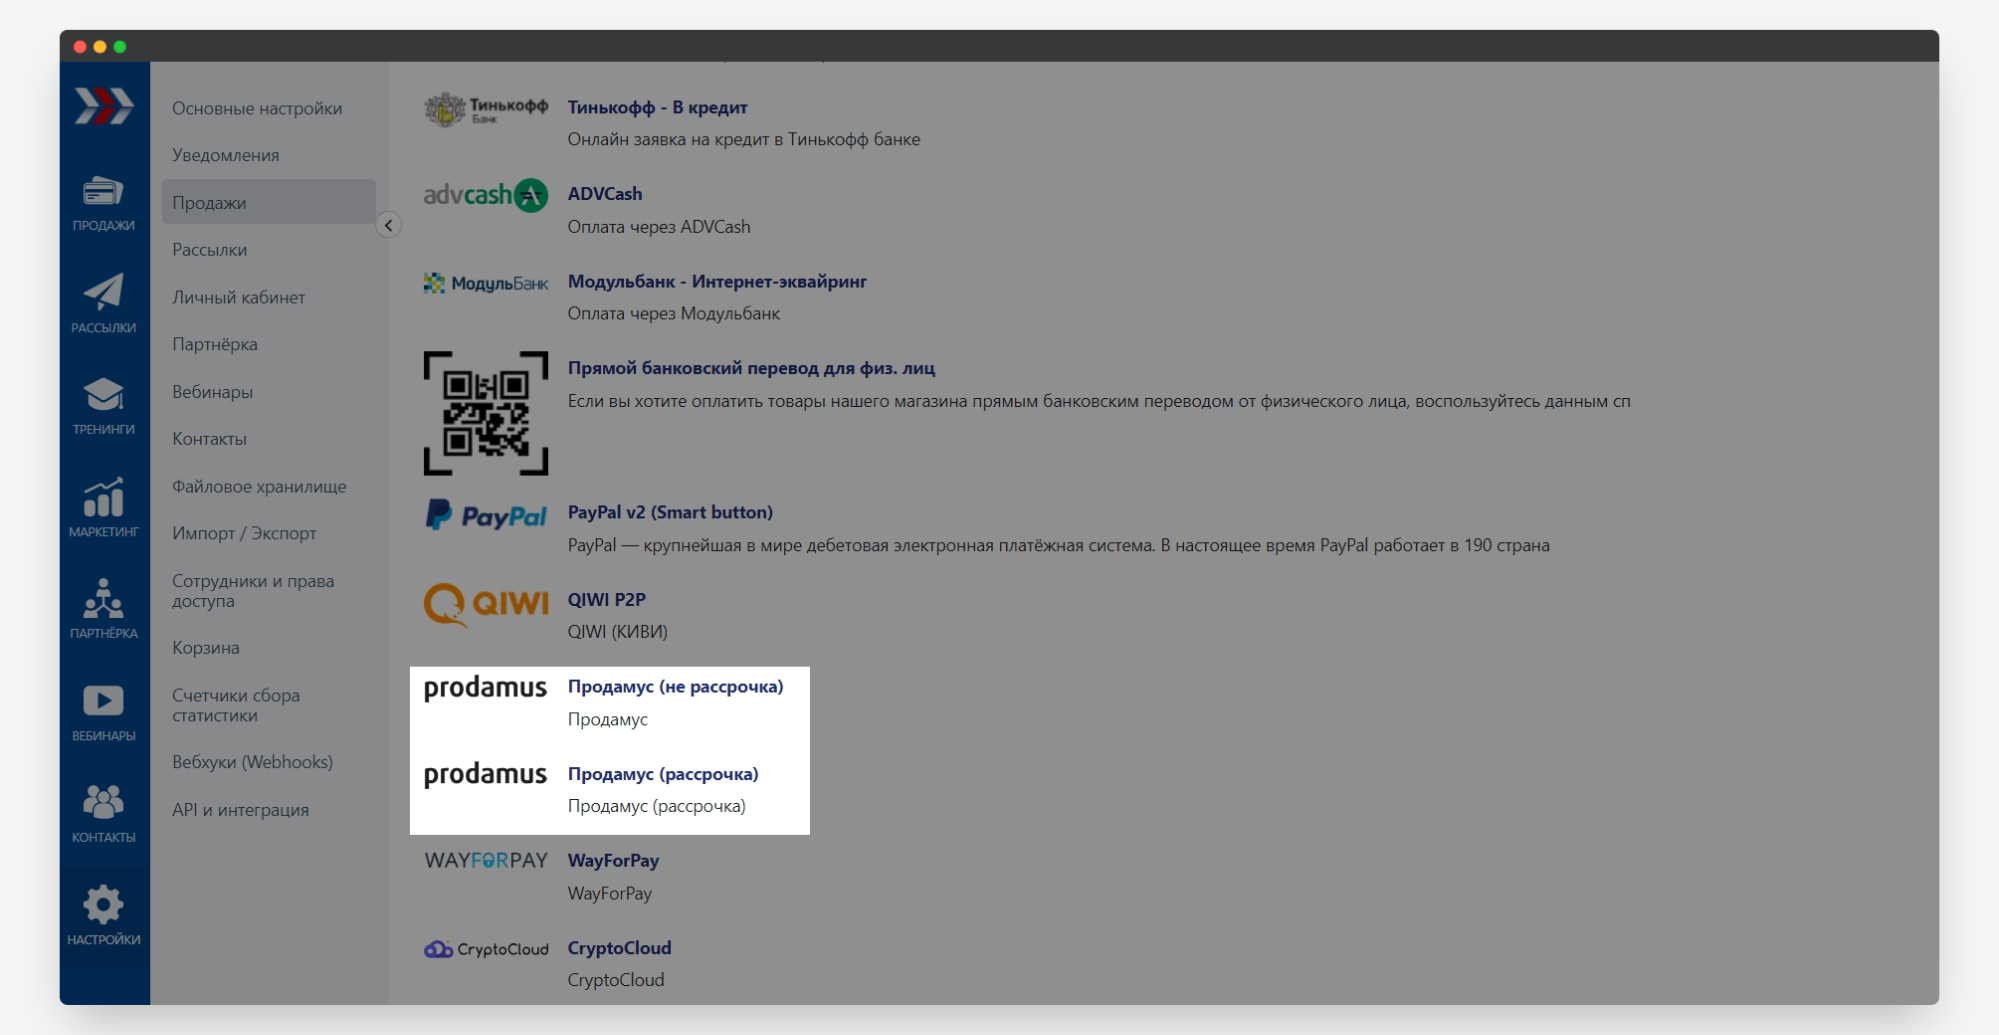Open Вебхуки (Webhooks) settings item
Screen dimensions: 1999x1035
252,762
